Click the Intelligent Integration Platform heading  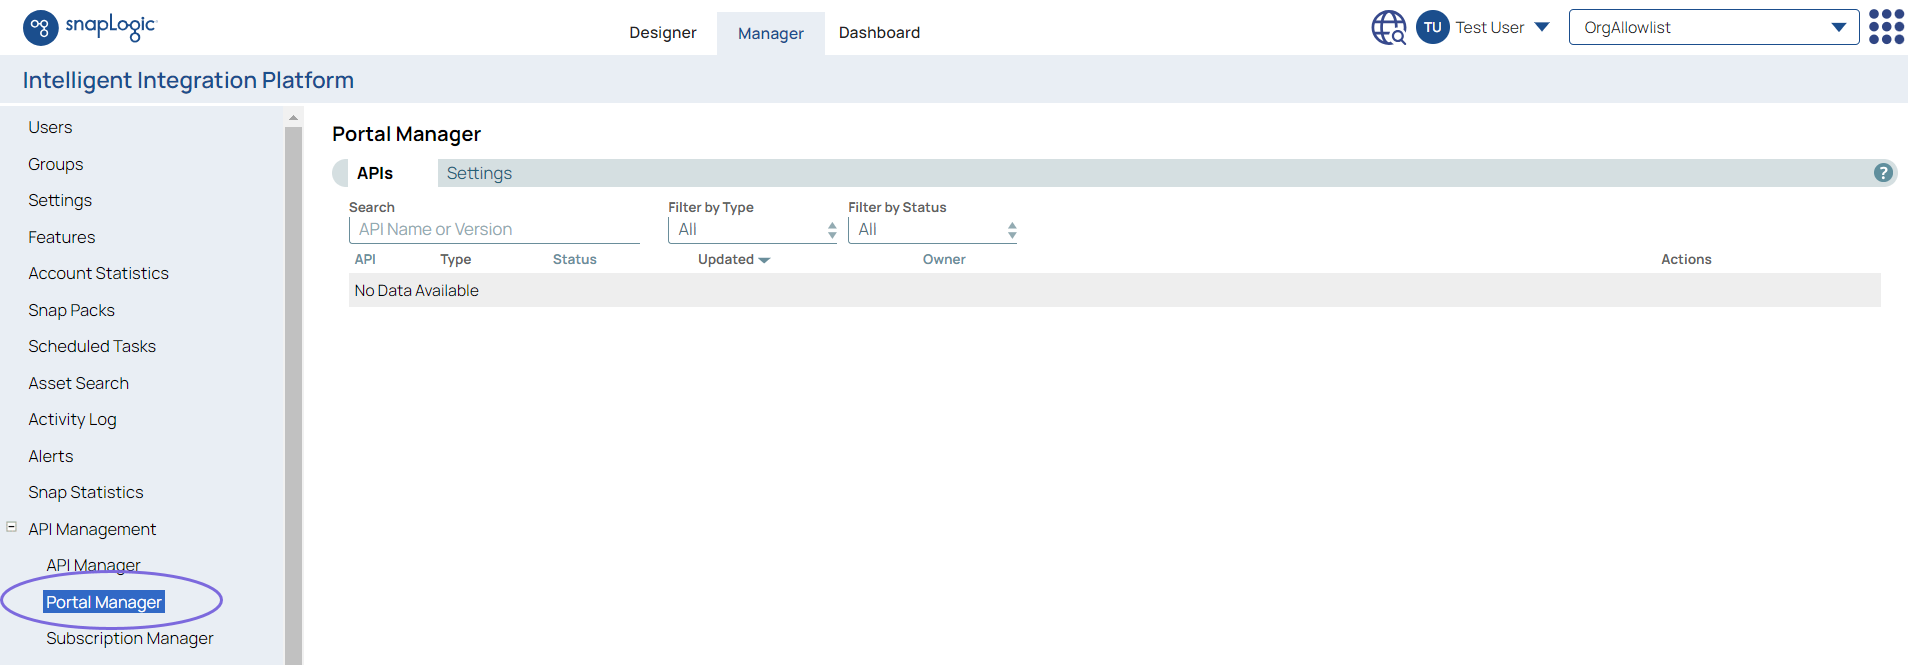pyautogui.click(x=188, y=80)
